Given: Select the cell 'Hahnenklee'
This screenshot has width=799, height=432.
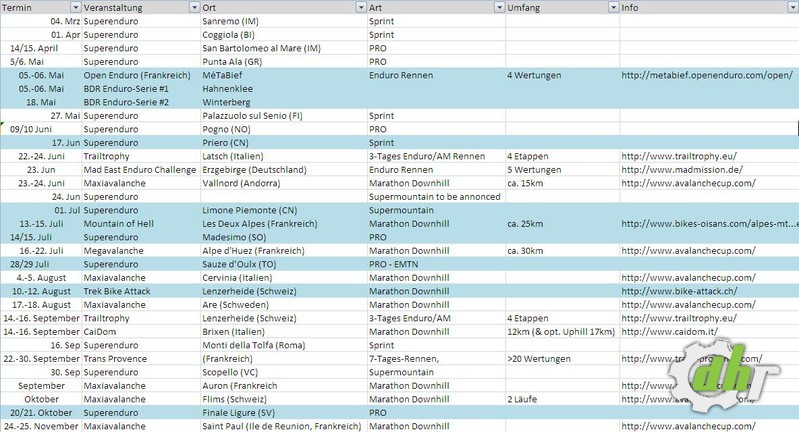Looking at the screenshot, I should tap(284, 89).
